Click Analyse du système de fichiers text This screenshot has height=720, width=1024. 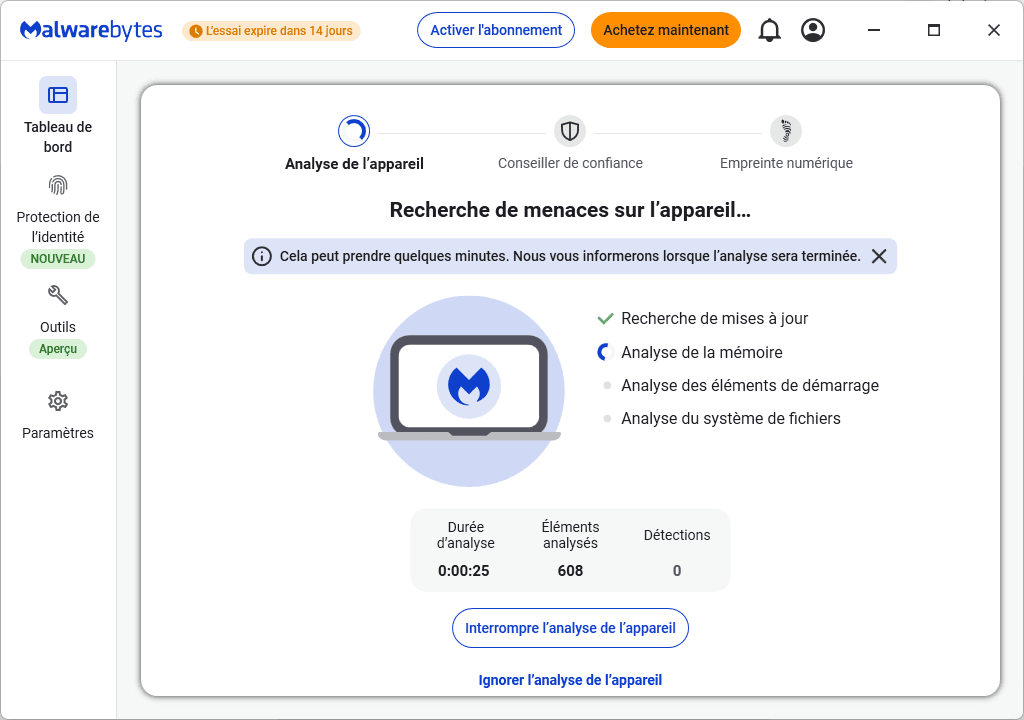point(731,419)
